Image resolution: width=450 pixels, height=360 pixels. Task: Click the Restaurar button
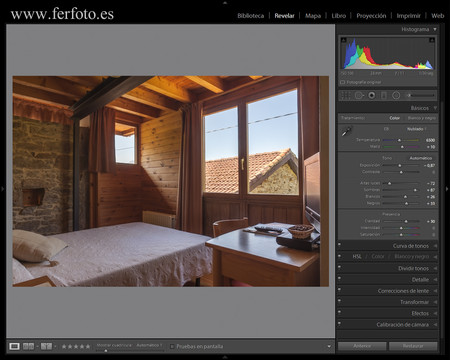(x=413, y=346)
